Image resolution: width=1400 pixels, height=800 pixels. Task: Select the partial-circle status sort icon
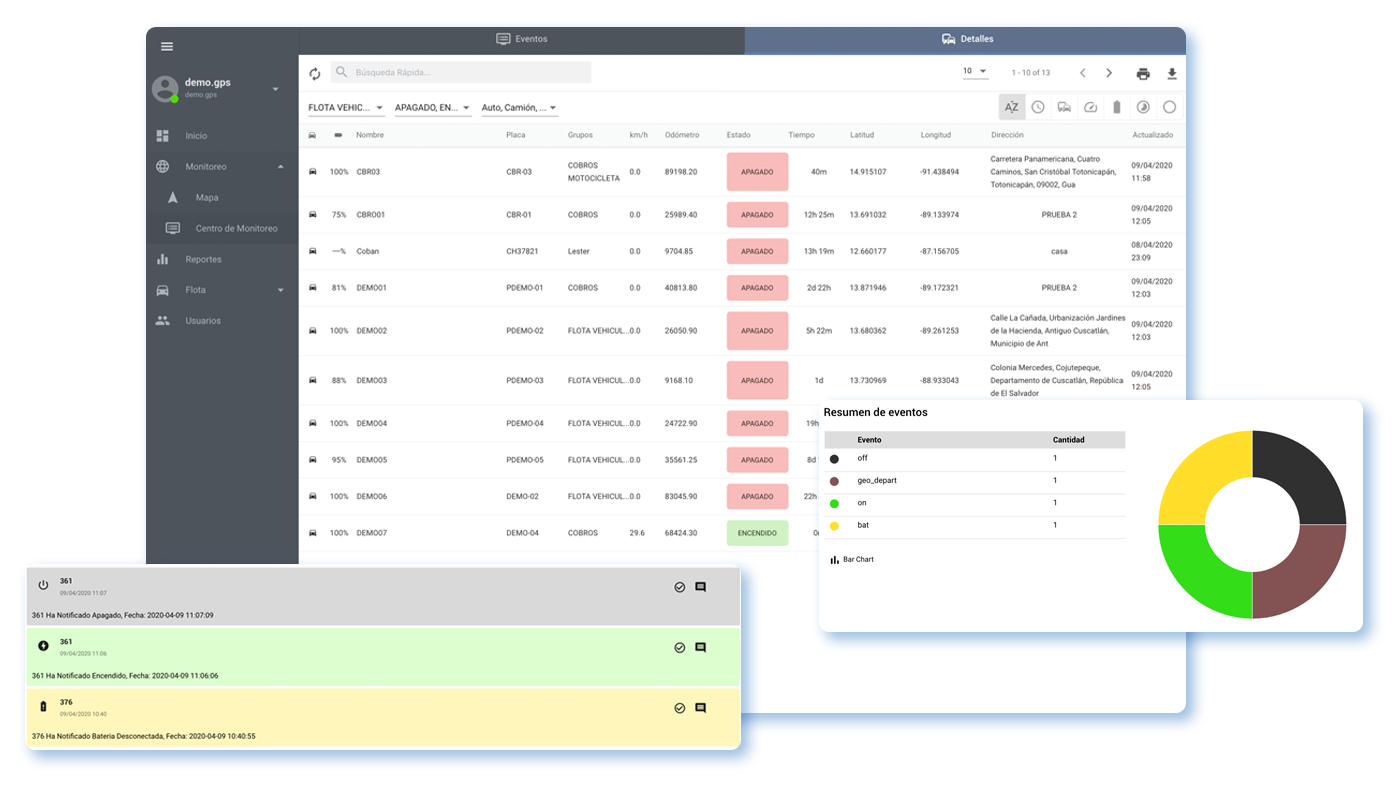(x=1143, y=107)
